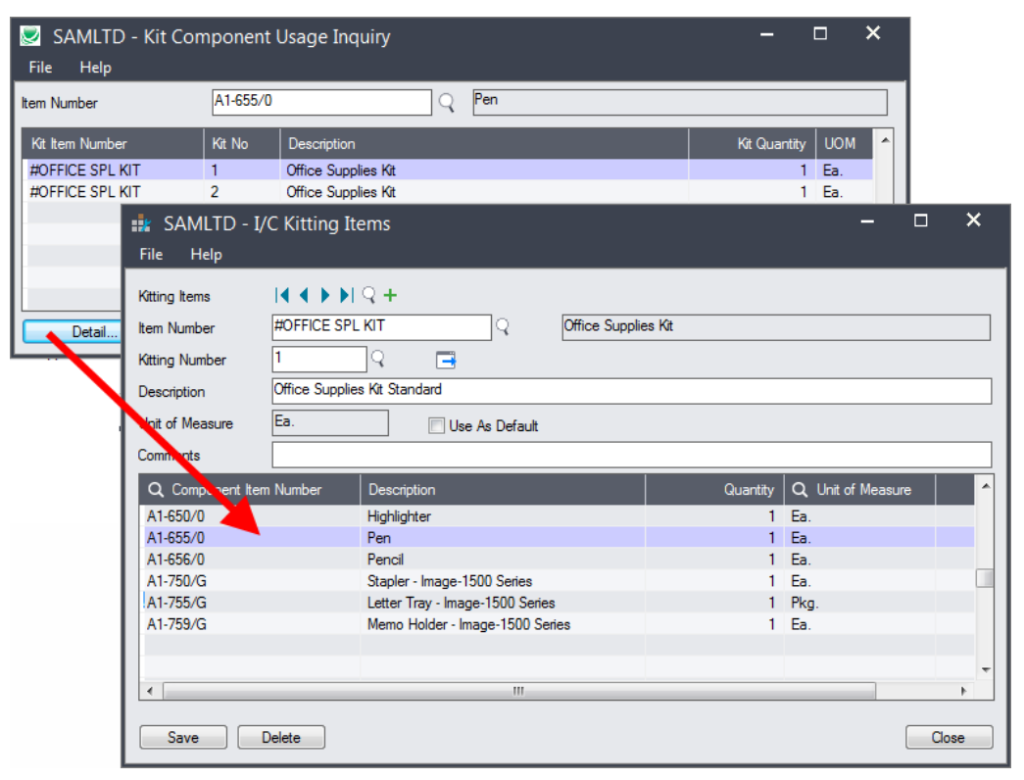Click scroll-up arrow of the kit list
This screenshot has height=780, width=1024.
pyautogui.click(x=885, y=140)
